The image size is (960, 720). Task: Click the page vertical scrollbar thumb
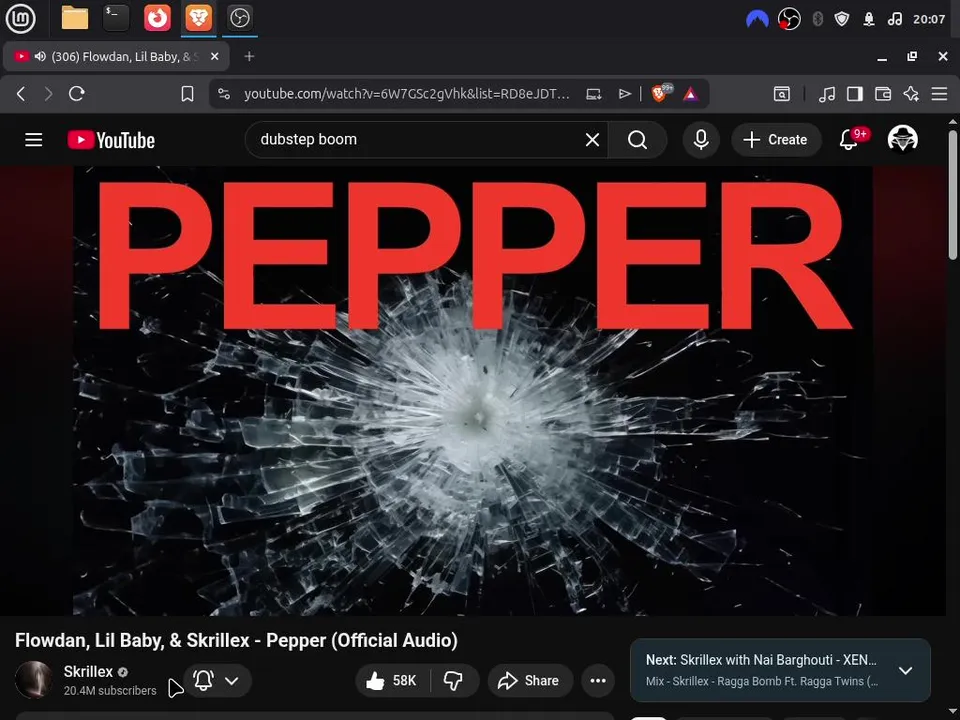953,195
